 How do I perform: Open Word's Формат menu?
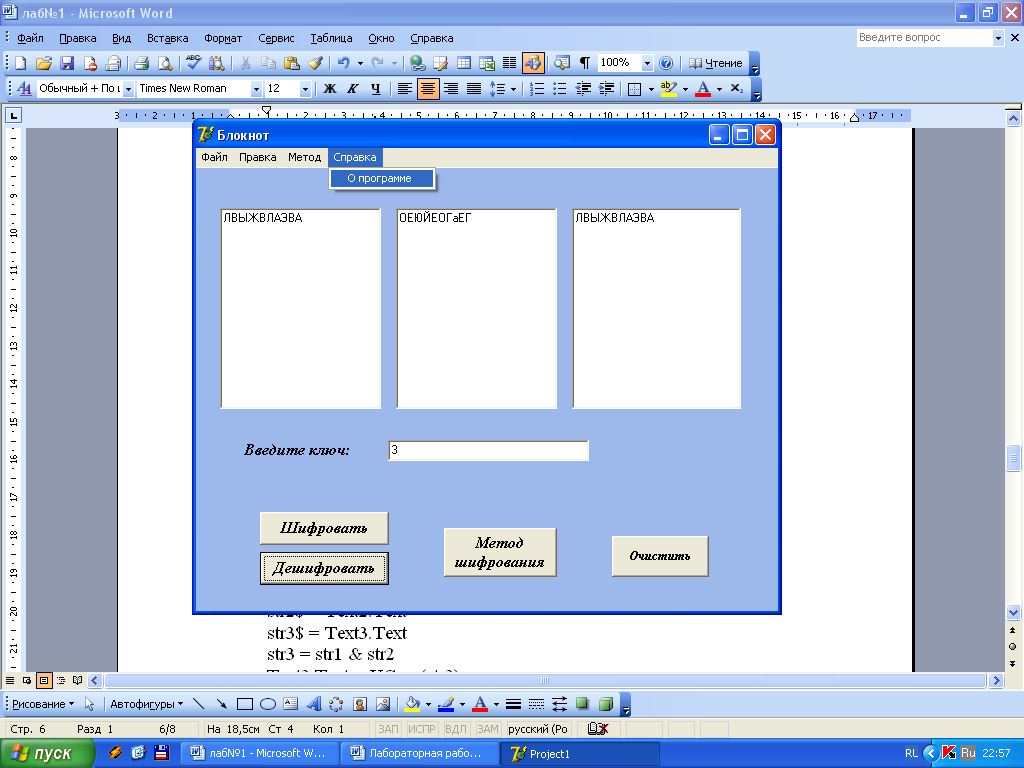point(223,38)
